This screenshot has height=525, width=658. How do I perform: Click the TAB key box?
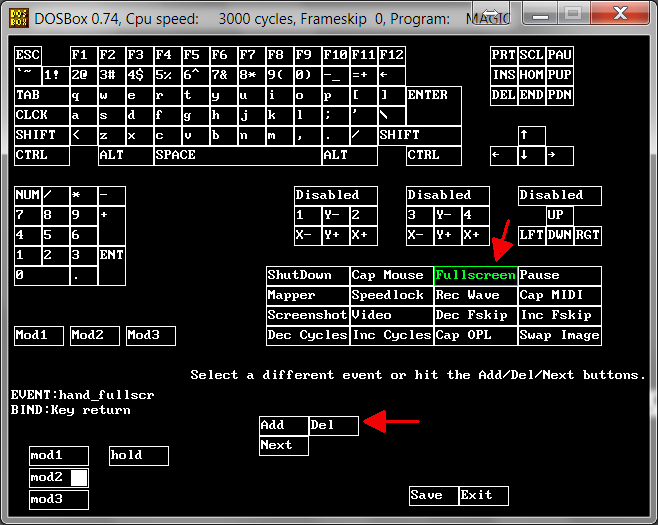pyautogui.click(x=42, y=96)
